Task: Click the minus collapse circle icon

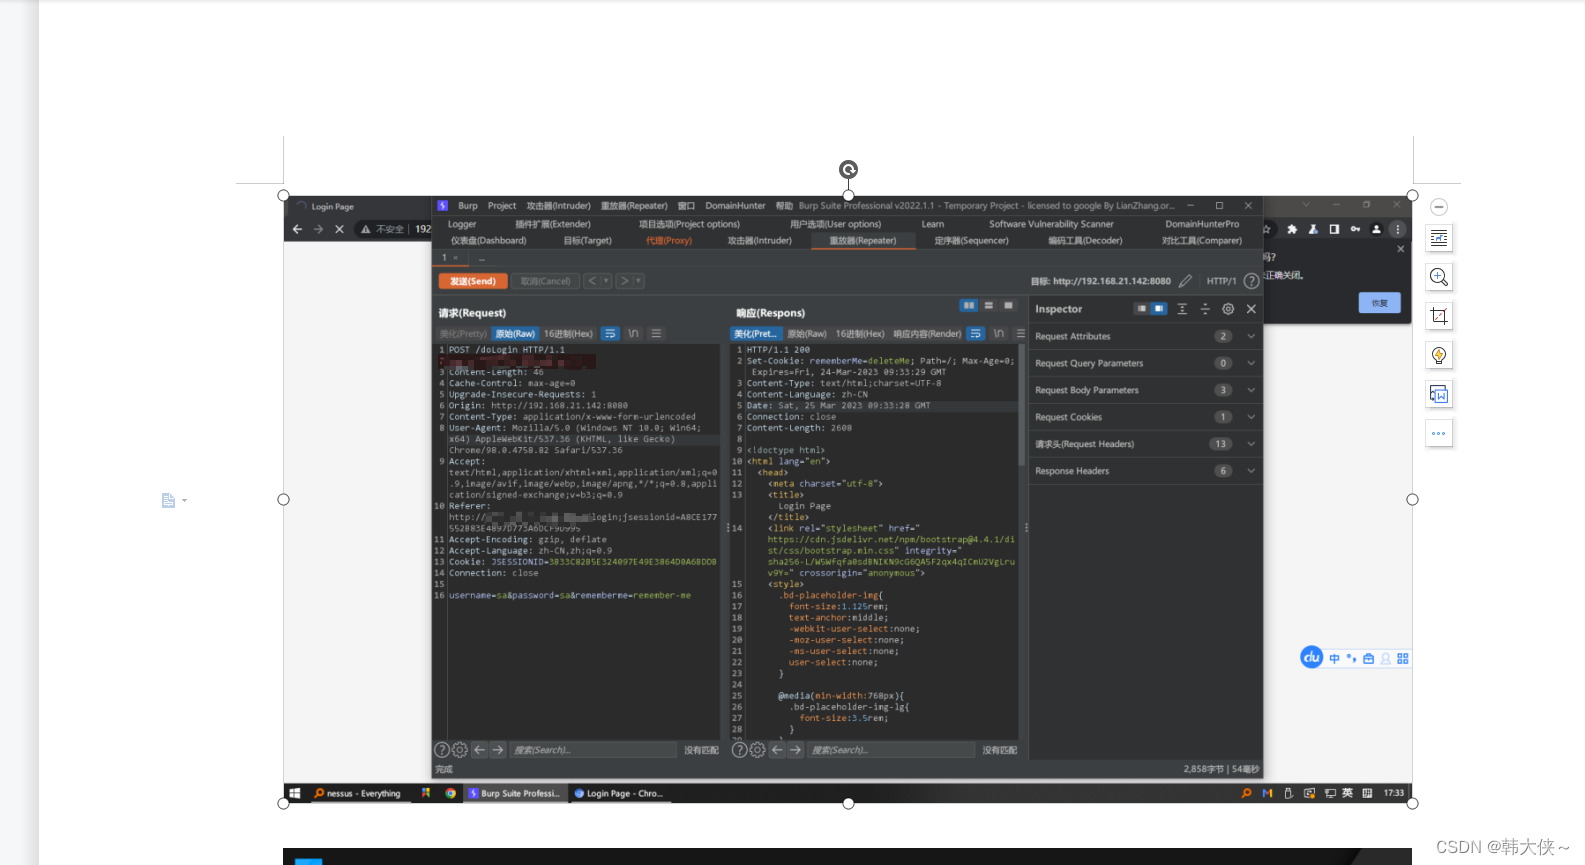Action: [x=1439, y=207]
